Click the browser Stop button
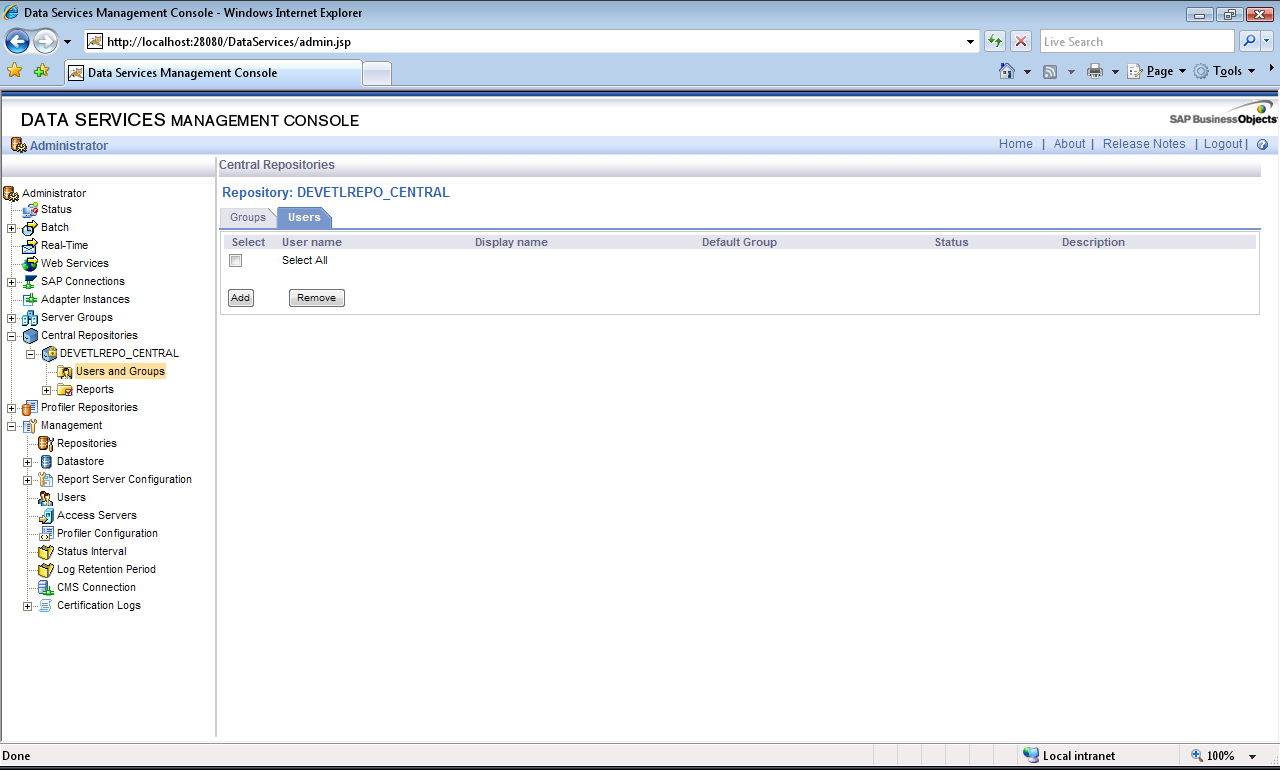Image resolution: width=1280 pixels, height=770 pixels. (x=1021, y=41)
